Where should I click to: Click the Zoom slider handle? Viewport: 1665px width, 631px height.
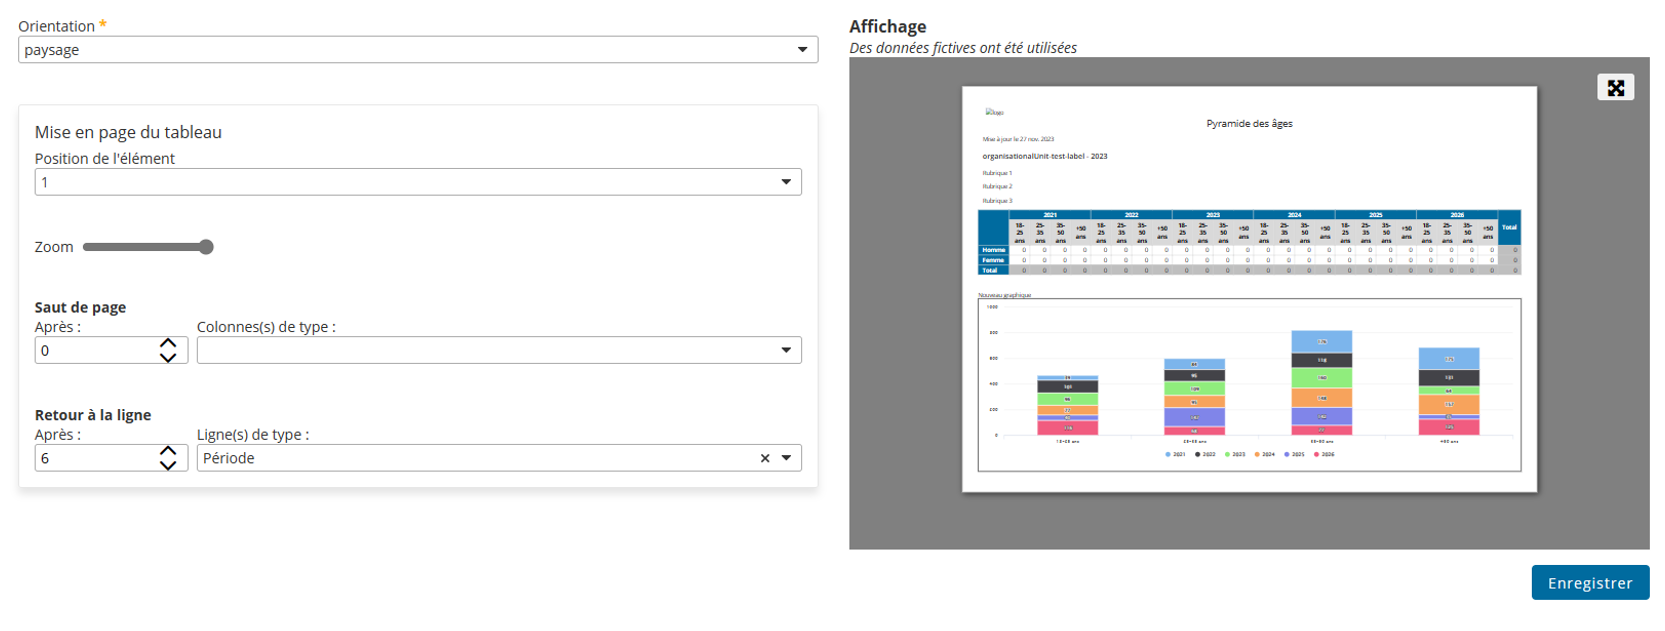pyautogui.click(x=206, y=247)
